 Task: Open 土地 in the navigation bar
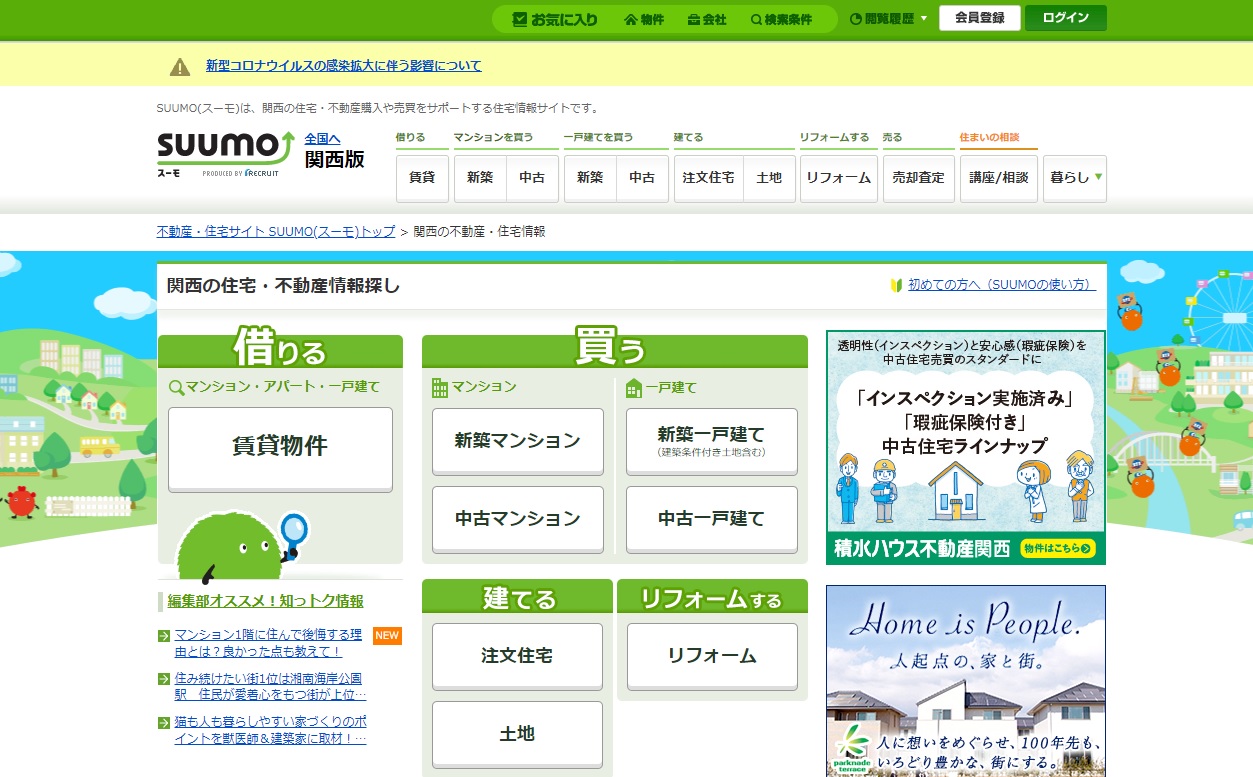(769, 178)
